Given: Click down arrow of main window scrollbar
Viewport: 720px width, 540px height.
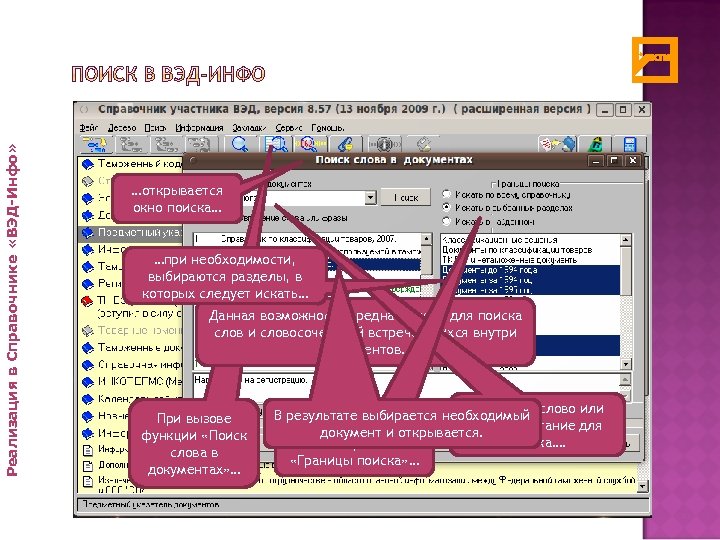Looking at the screenshot, I should (x=642, y=486).
